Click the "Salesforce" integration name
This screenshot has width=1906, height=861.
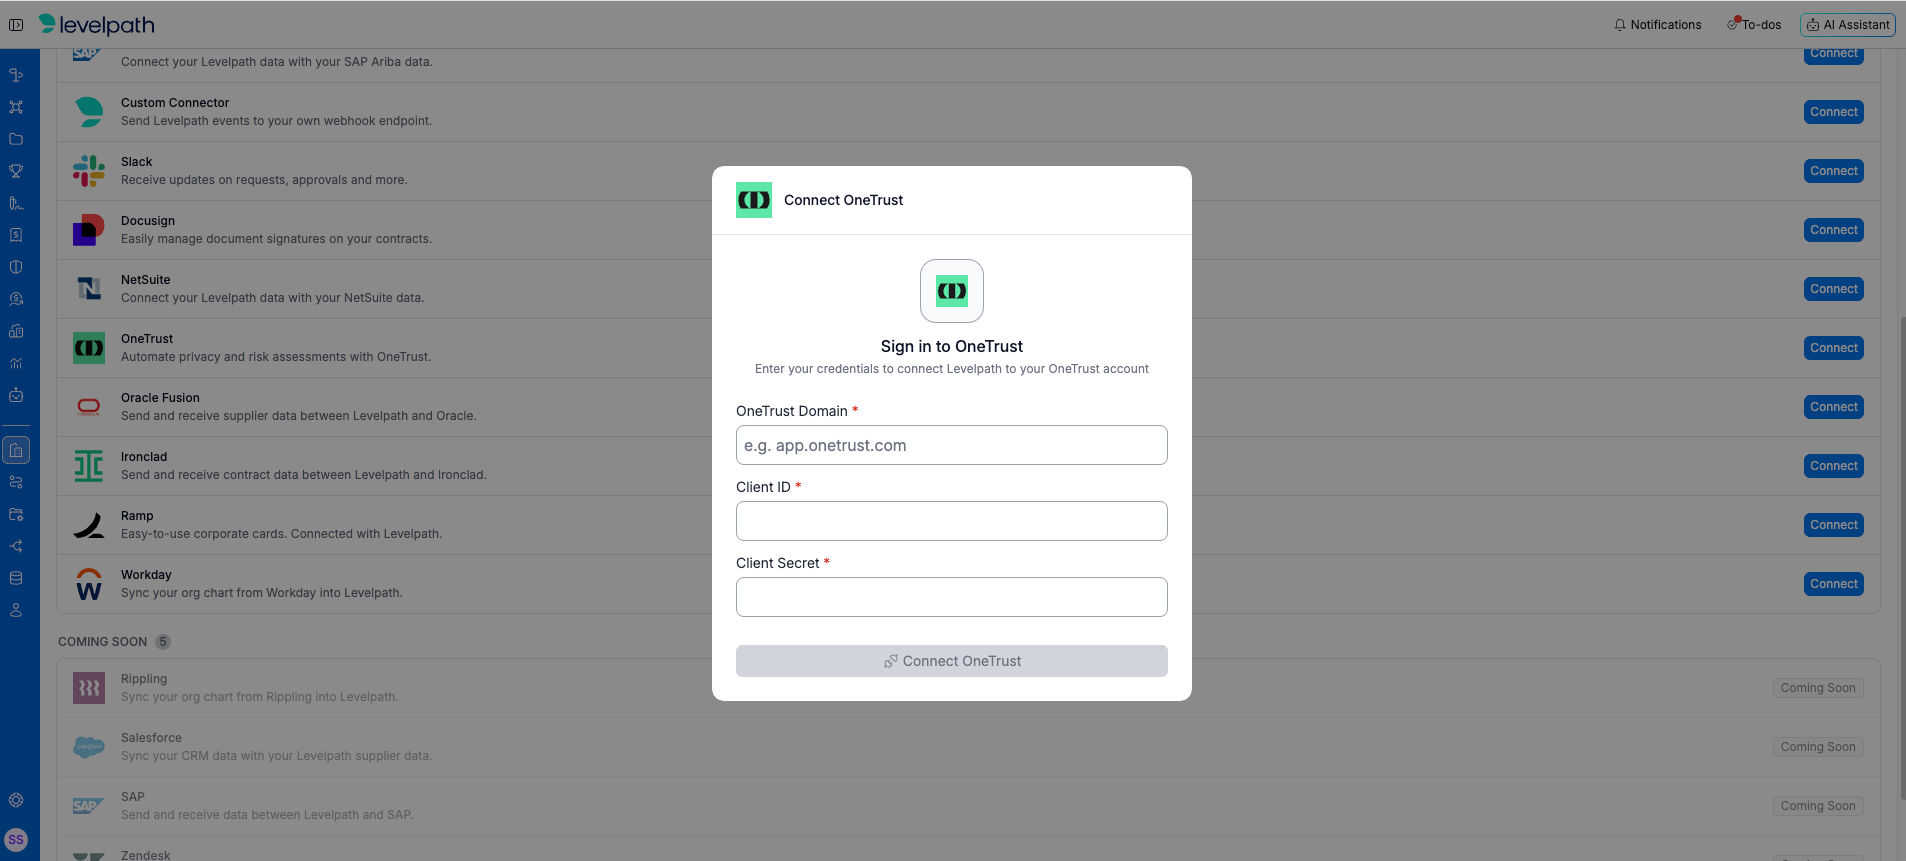point(151,738)
